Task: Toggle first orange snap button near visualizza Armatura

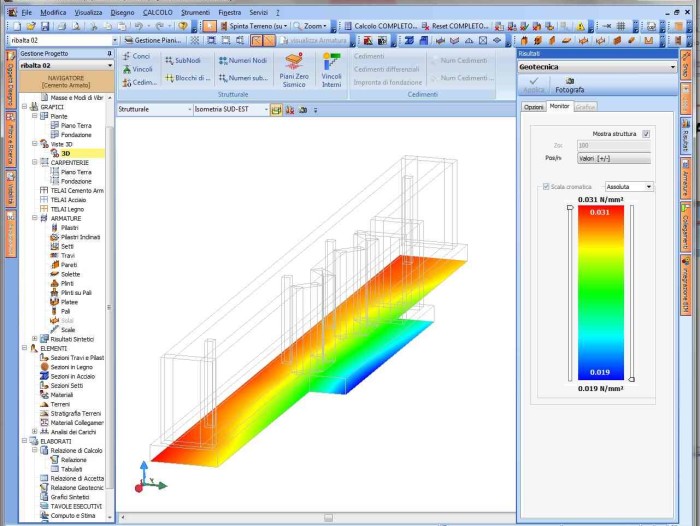Action: pyautogui.click(x=256, y=41)
